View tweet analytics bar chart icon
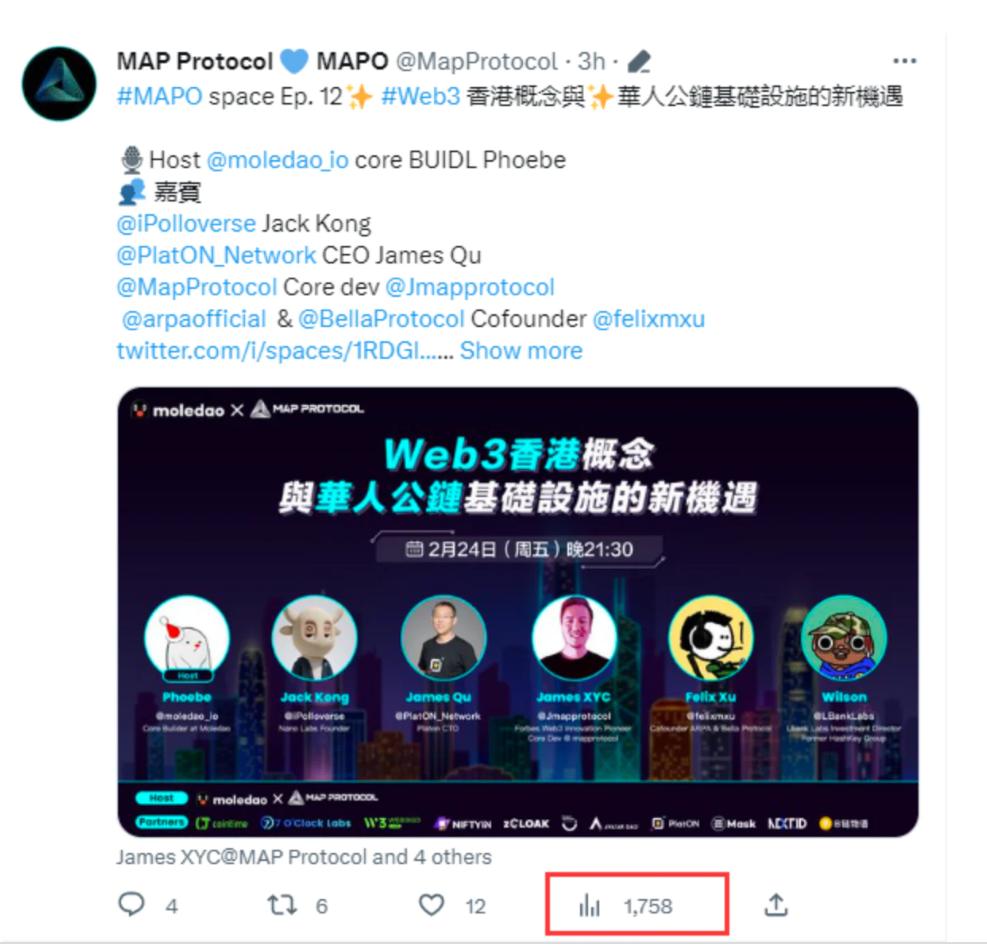The width and height of the screenshot is (987, 945). click(x=589, y=905)
